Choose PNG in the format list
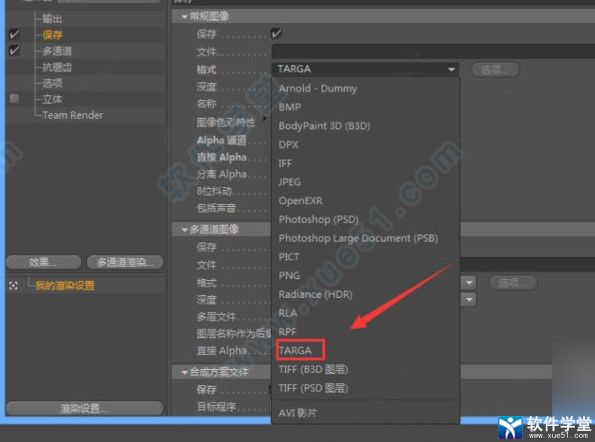 289,276
